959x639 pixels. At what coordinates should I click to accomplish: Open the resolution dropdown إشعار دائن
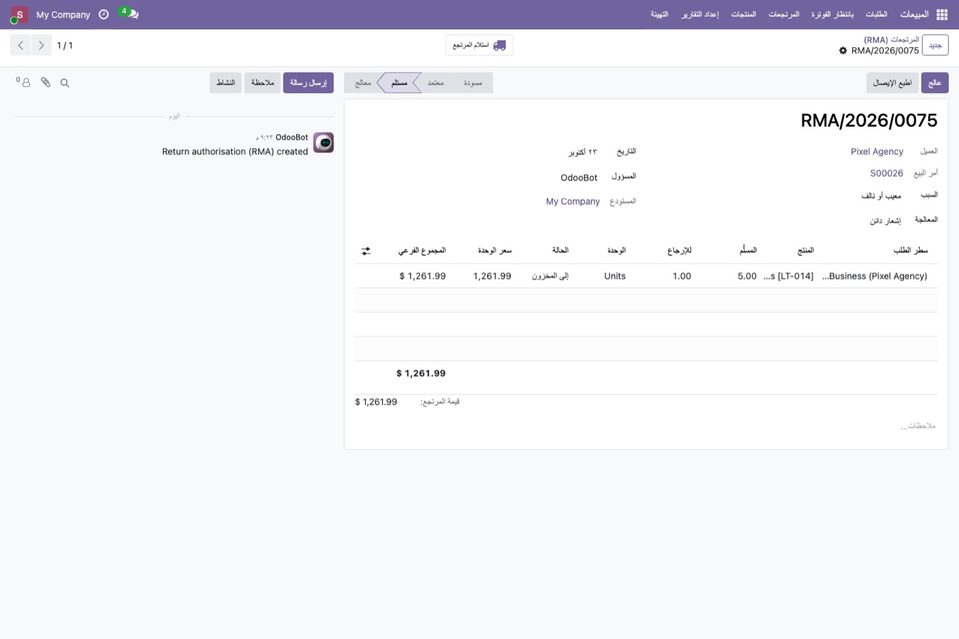(885, 221)
